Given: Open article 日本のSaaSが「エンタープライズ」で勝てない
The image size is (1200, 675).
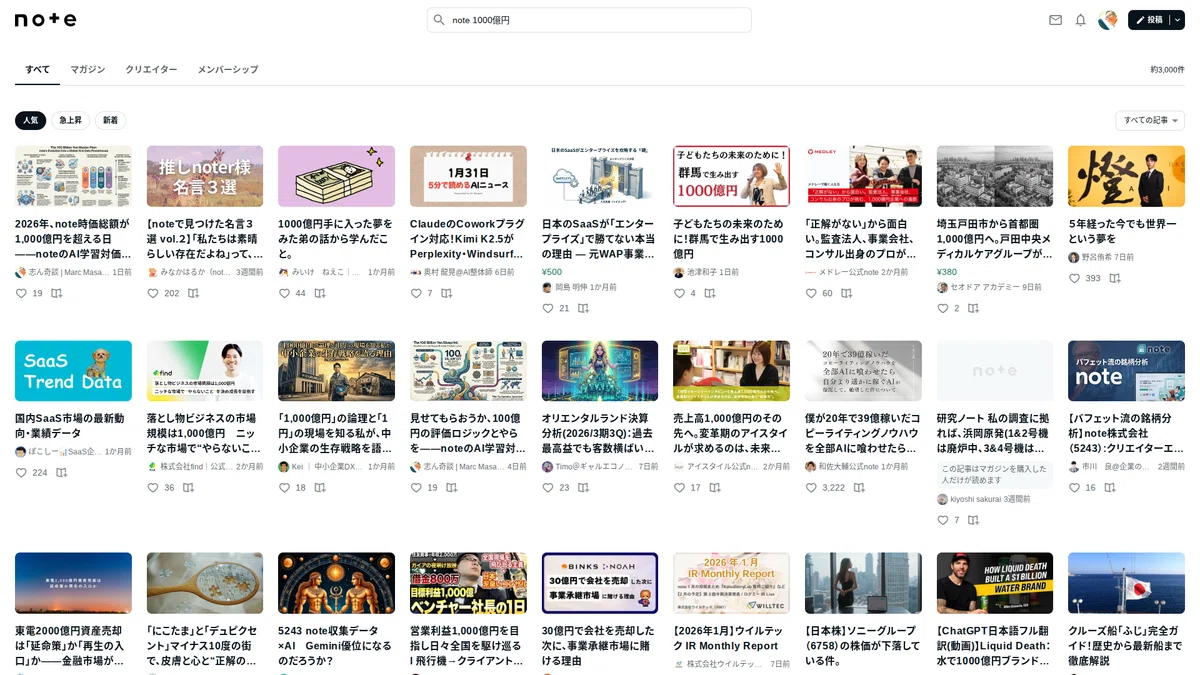Looking at the screenshot, I should 600,238.
